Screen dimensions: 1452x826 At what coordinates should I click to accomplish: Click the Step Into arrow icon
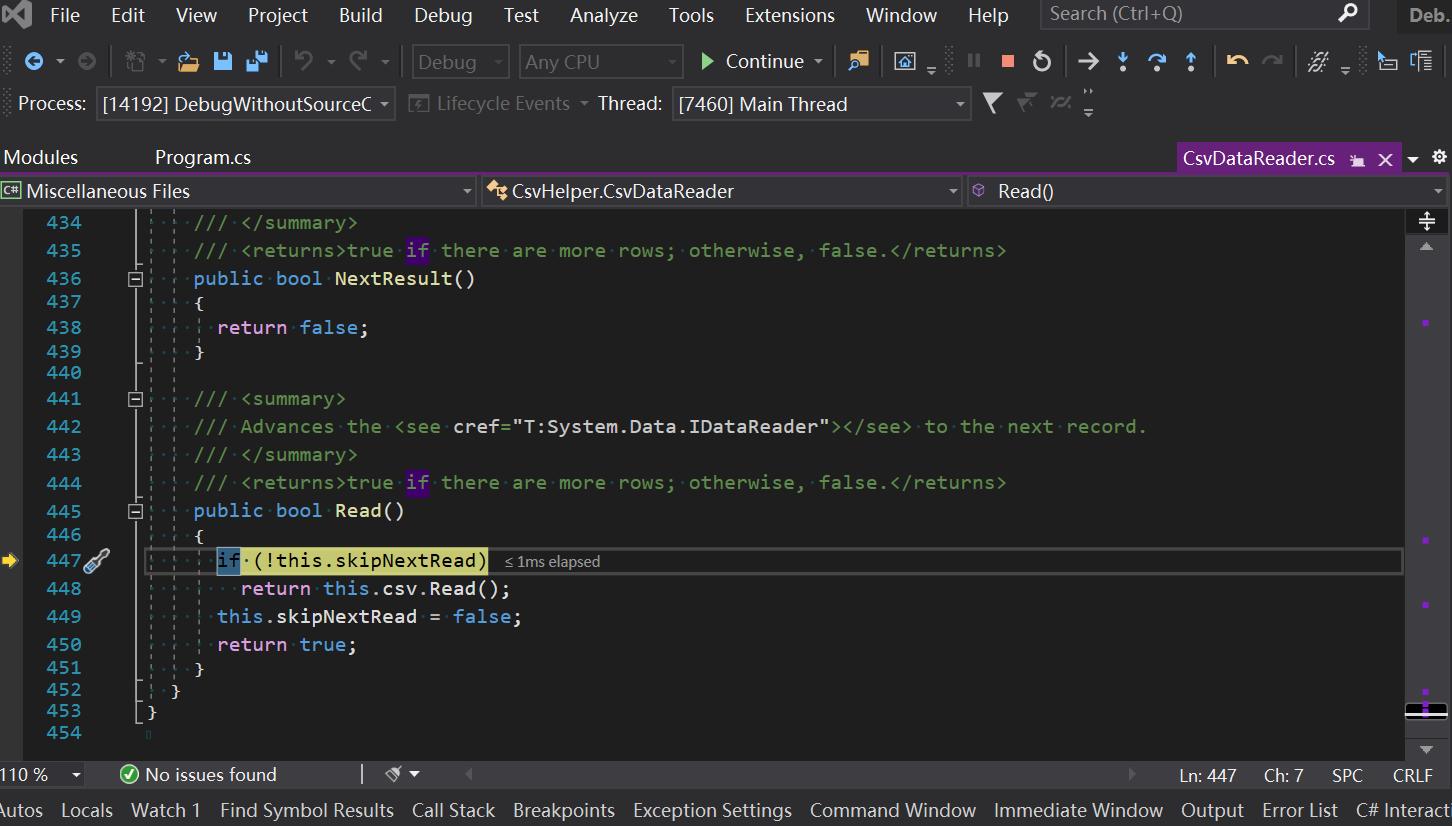pos(1123,62)
